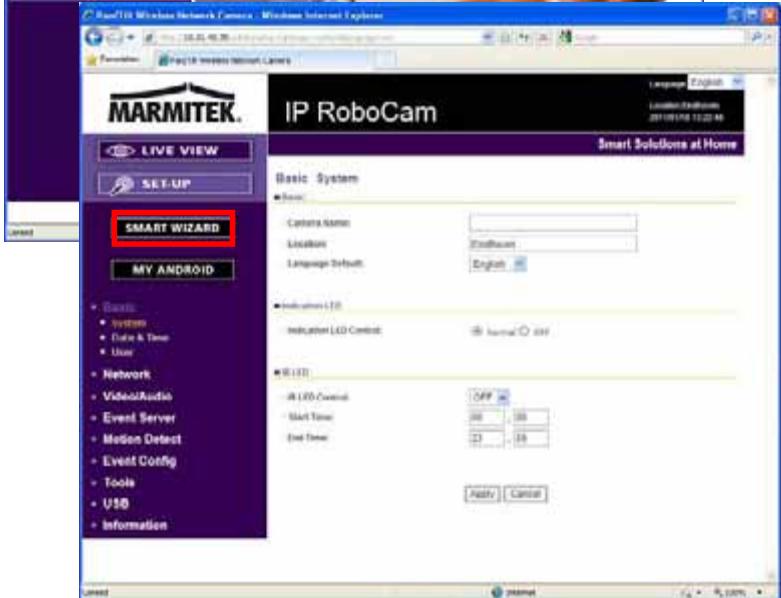Click the browser Forward arrow button
Image resolution: width=781 pixels, height=598 pixels.
pos(114,37)
